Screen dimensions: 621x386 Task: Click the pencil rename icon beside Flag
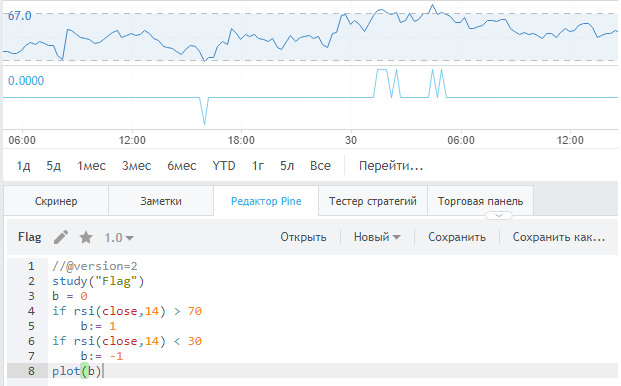pos(61,237)
